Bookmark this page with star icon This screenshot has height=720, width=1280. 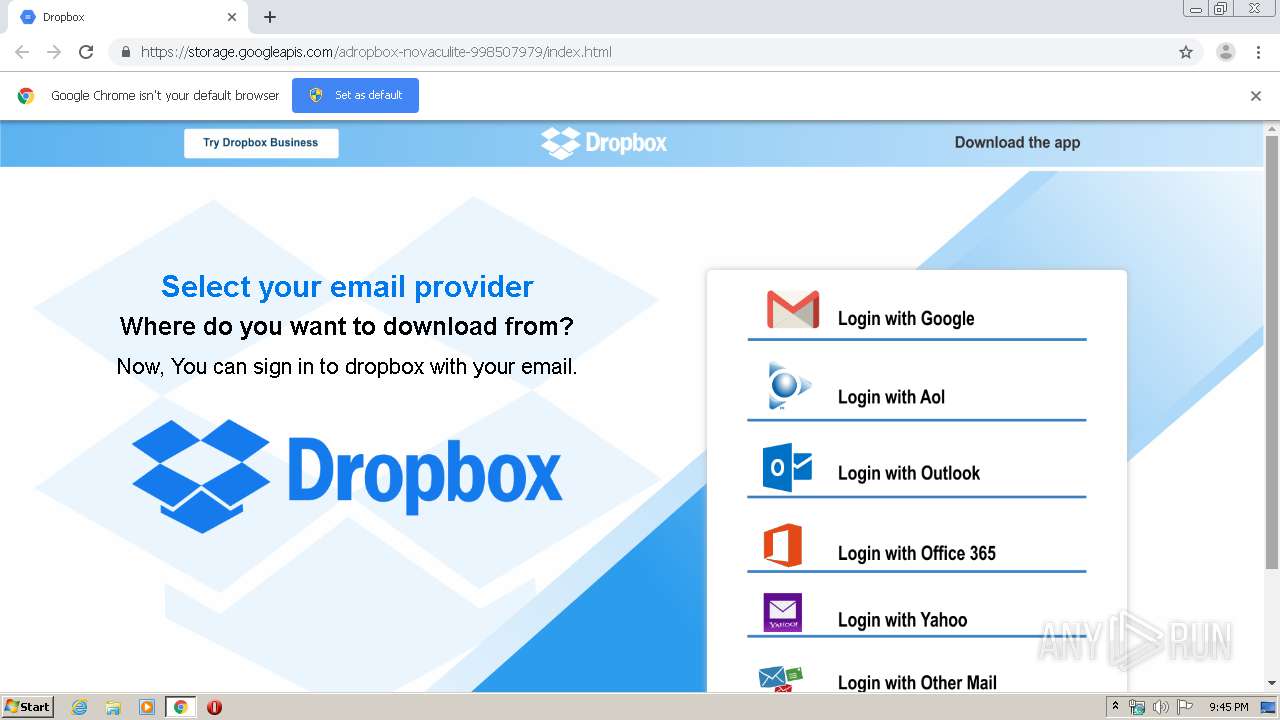click(1186, 52)
